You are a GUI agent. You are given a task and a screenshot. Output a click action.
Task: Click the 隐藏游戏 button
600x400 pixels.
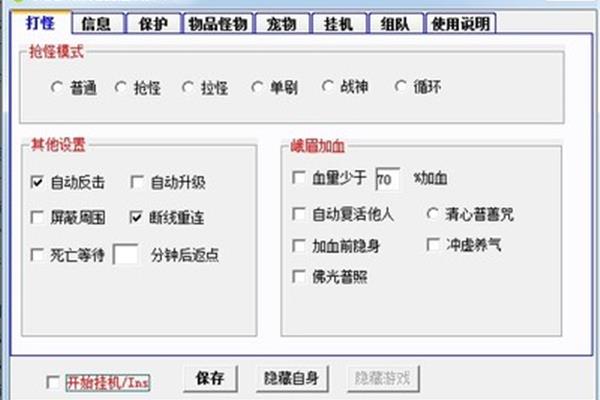pos(383,379)
